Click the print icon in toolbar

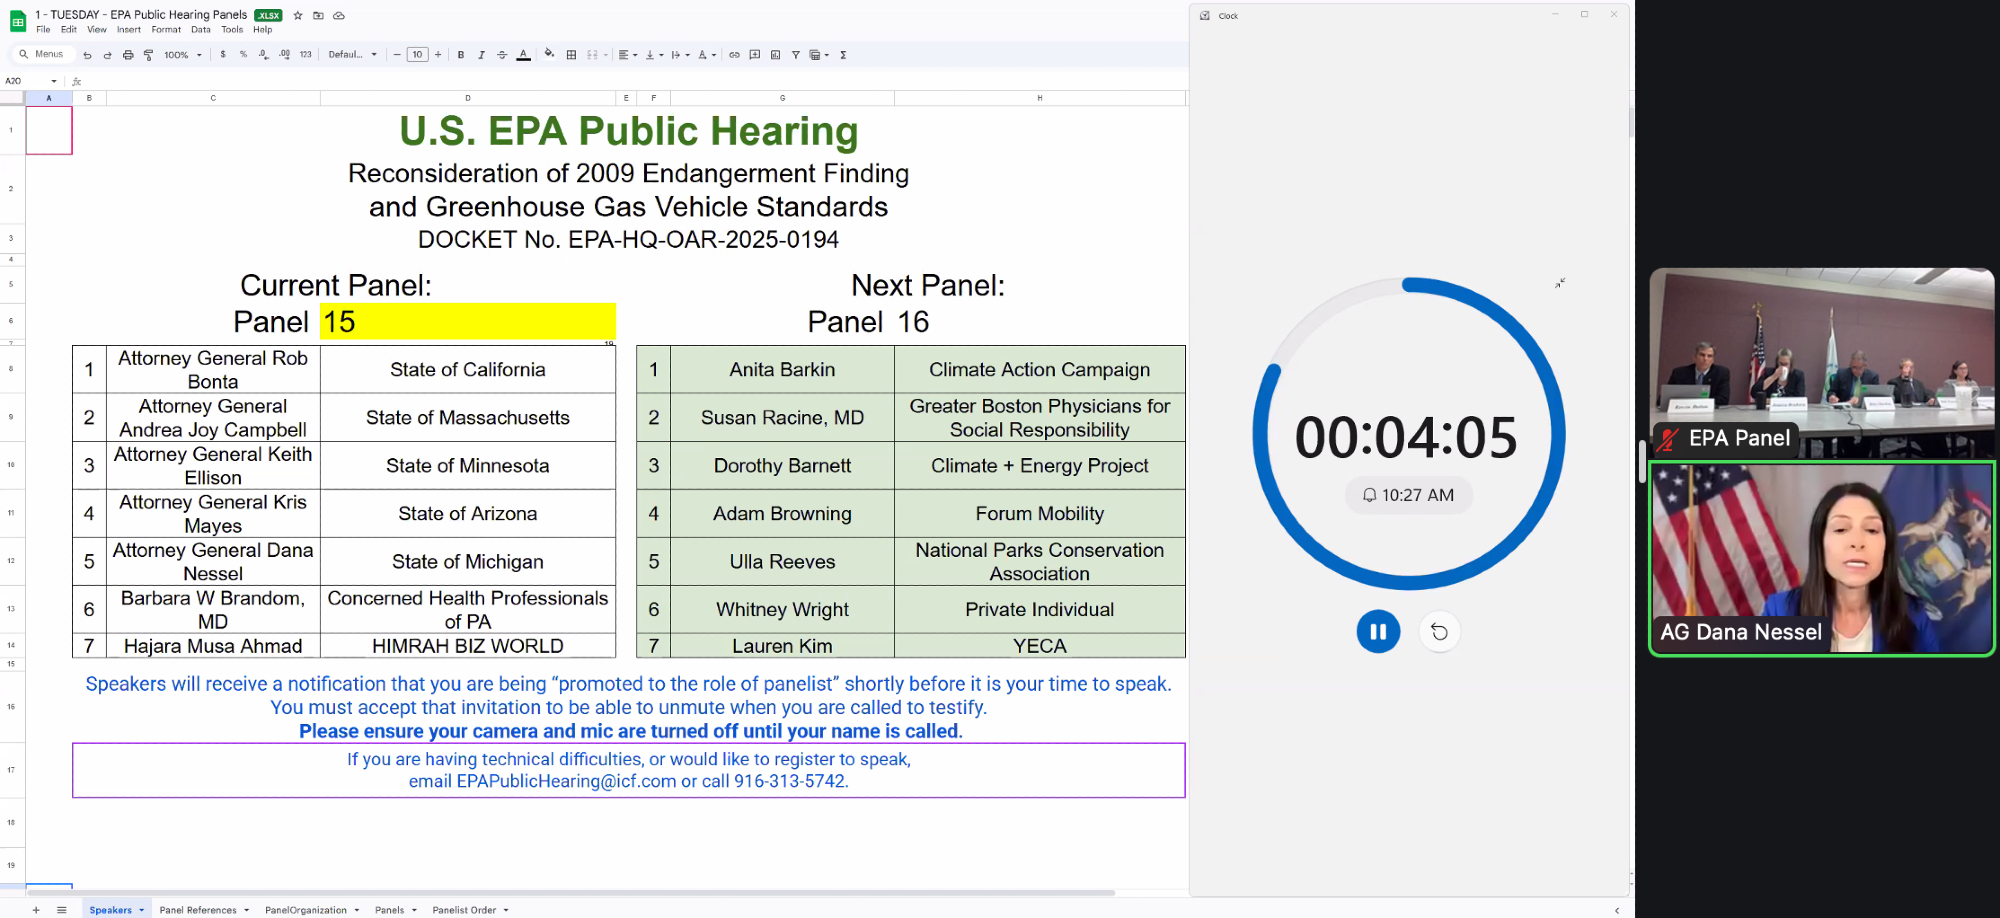pos(128,55)
